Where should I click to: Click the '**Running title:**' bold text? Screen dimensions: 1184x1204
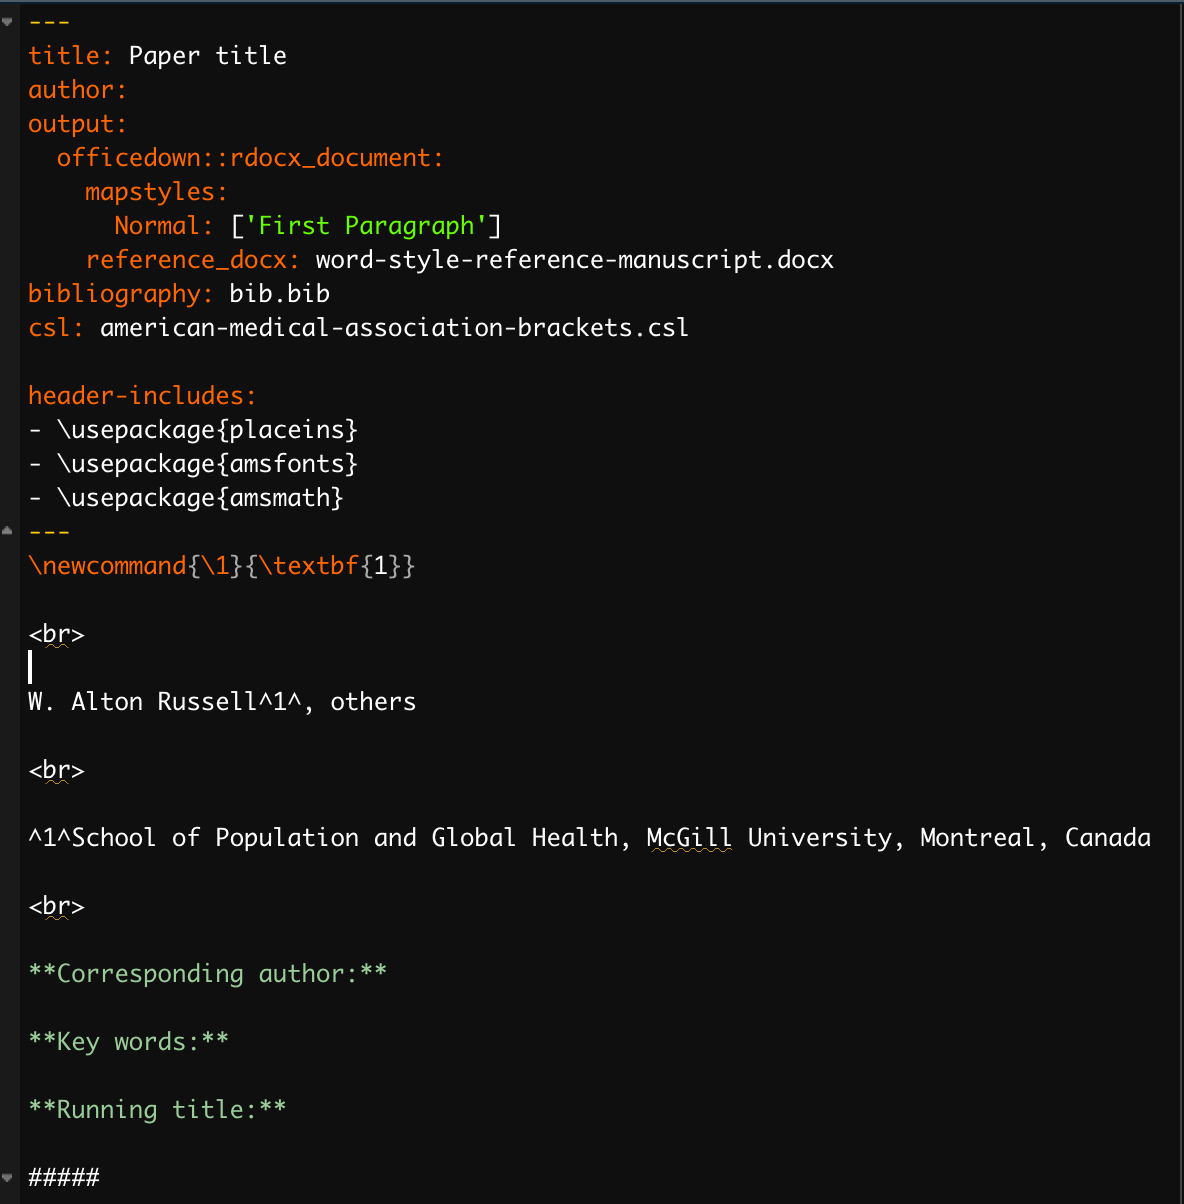(x=157, y=1110)
